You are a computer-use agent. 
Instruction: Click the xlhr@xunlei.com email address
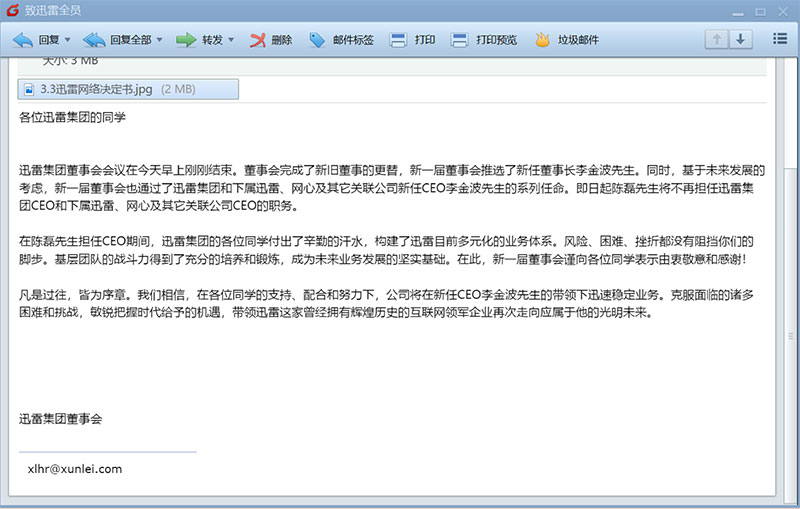75,469
